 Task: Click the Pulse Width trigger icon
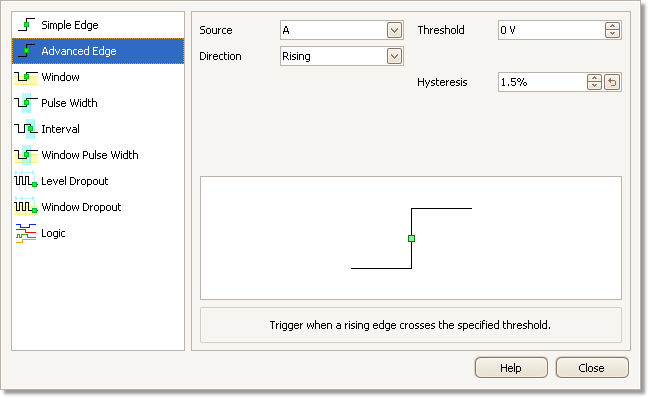pos(26,103)
